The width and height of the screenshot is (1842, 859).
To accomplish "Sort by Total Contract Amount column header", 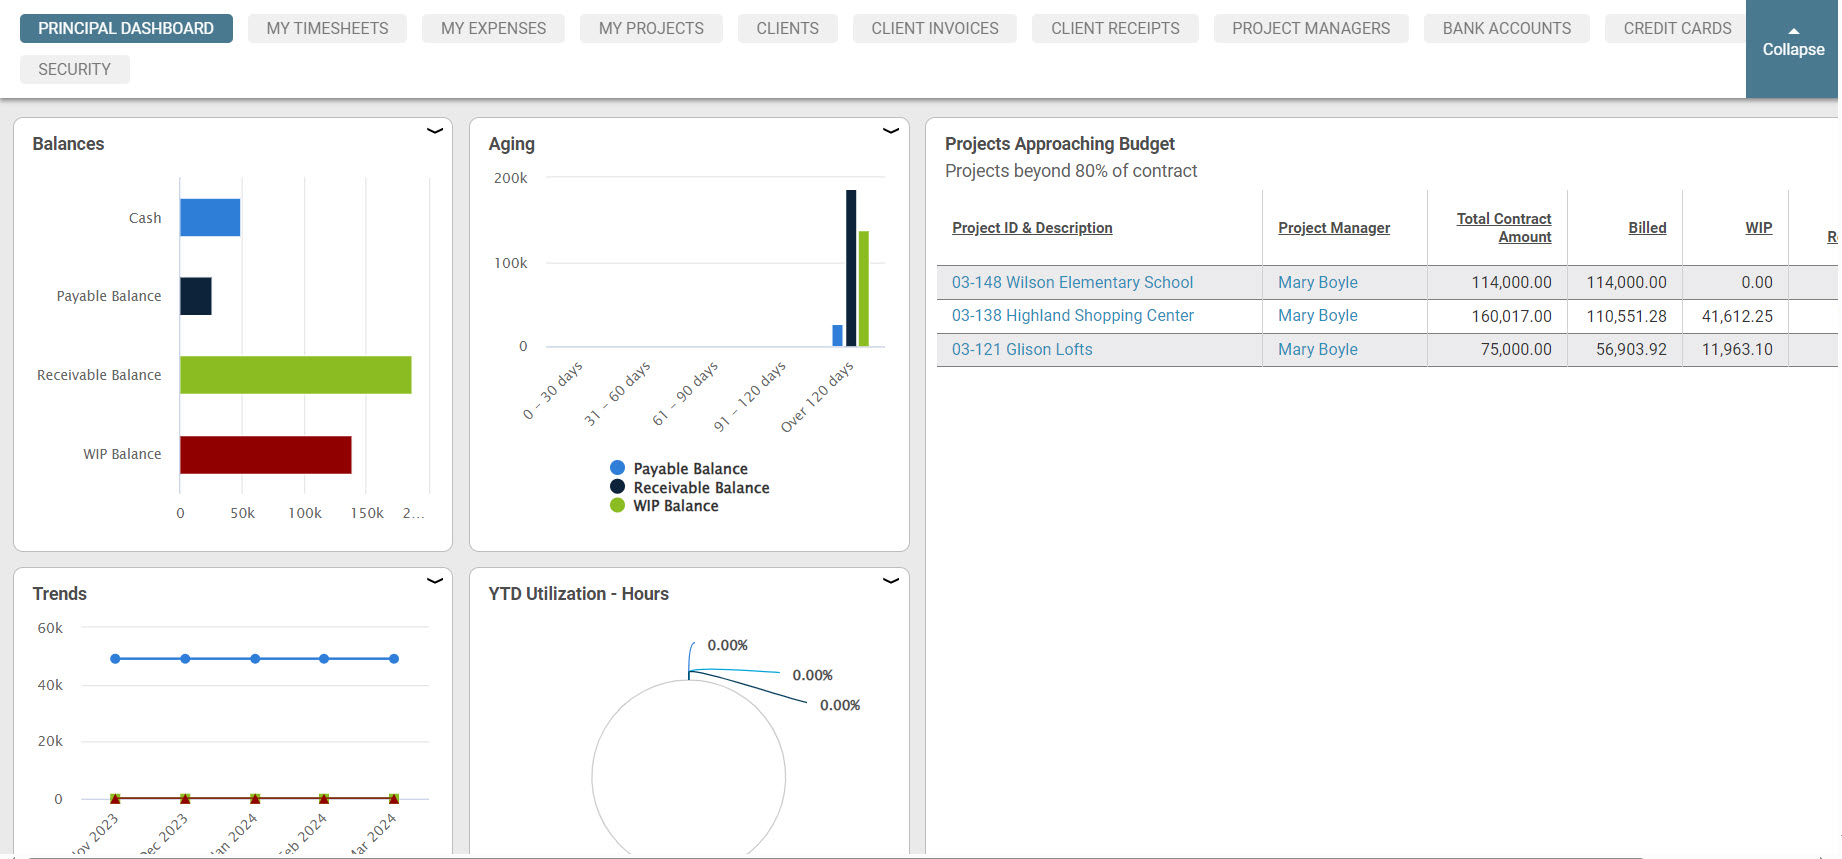I will (x=1503, y=228).
